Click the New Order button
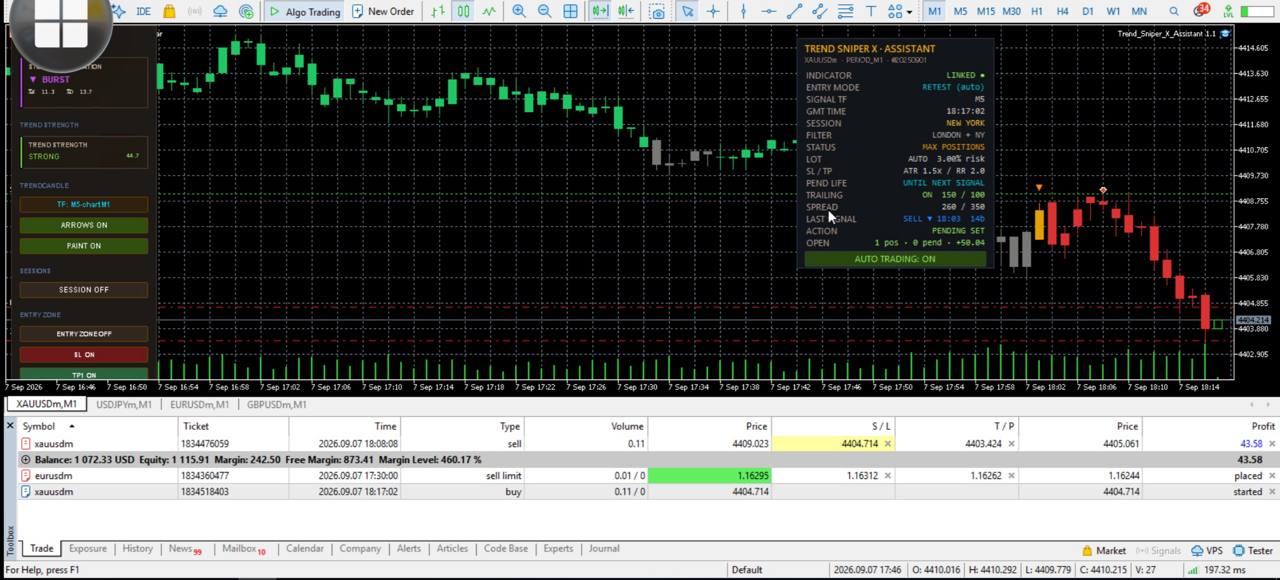The image size is (1280, 580). [x=382, y=11]
